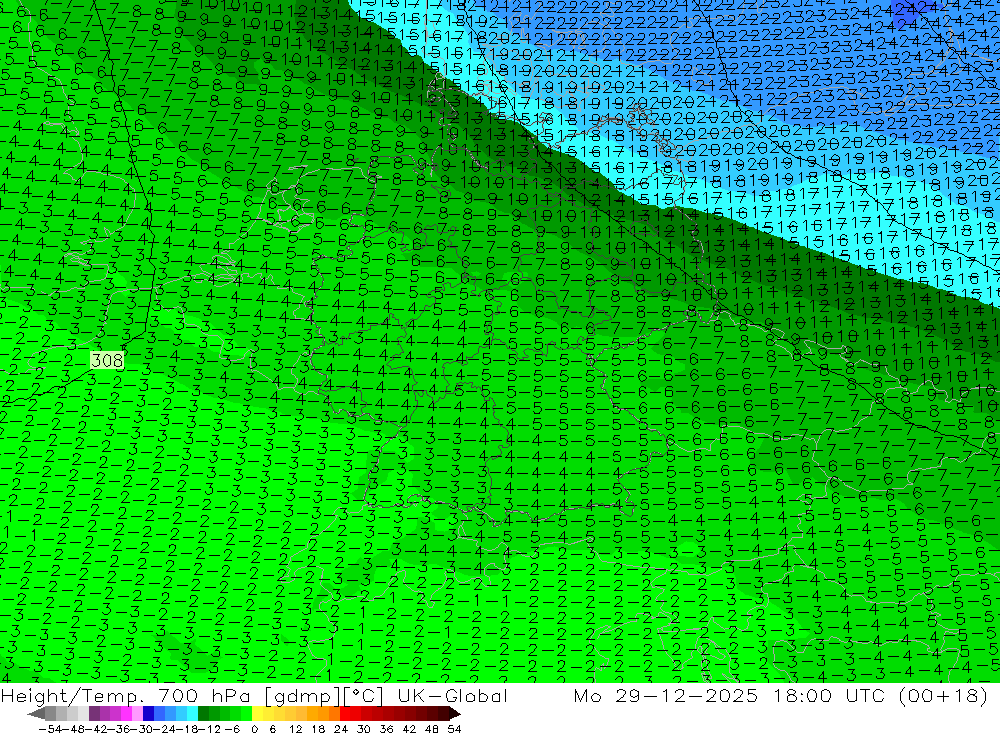Click the yellow 0 degree legend swatch
Viewport: 1000px width, 733px height.
pyautogui.click(x=257, y=714)
